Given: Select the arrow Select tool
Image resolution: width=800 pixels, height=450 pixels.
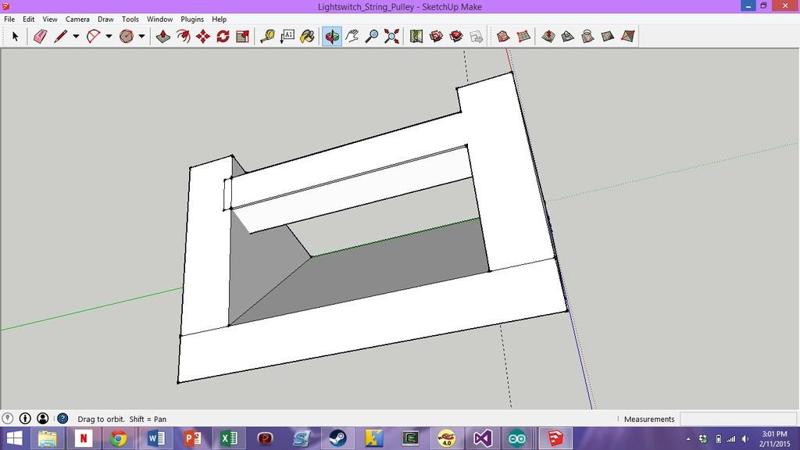Looking at the screenshot, I should coord(15,36).
